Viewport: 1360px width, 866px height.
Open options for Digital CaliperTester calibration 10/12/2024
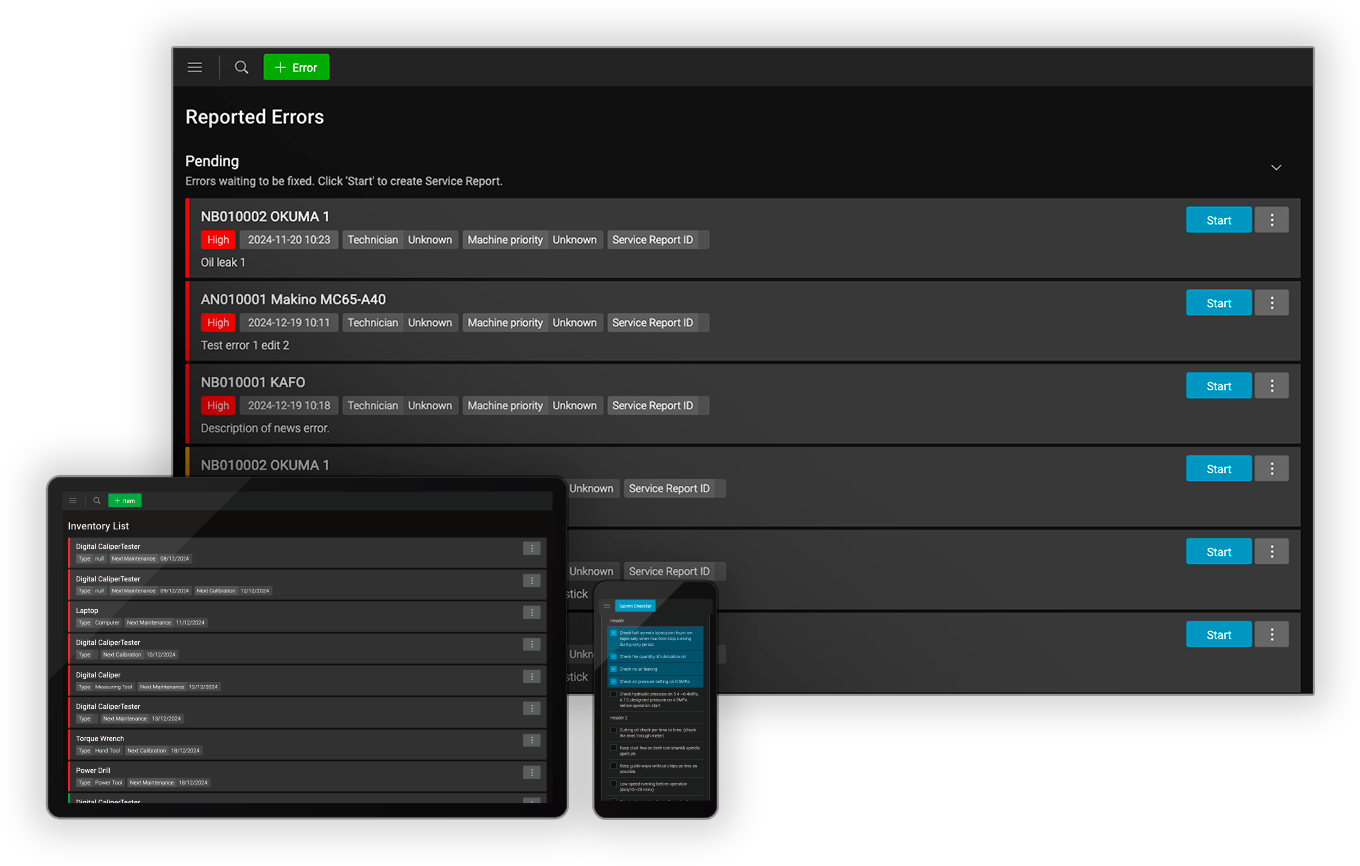[532, 644]
